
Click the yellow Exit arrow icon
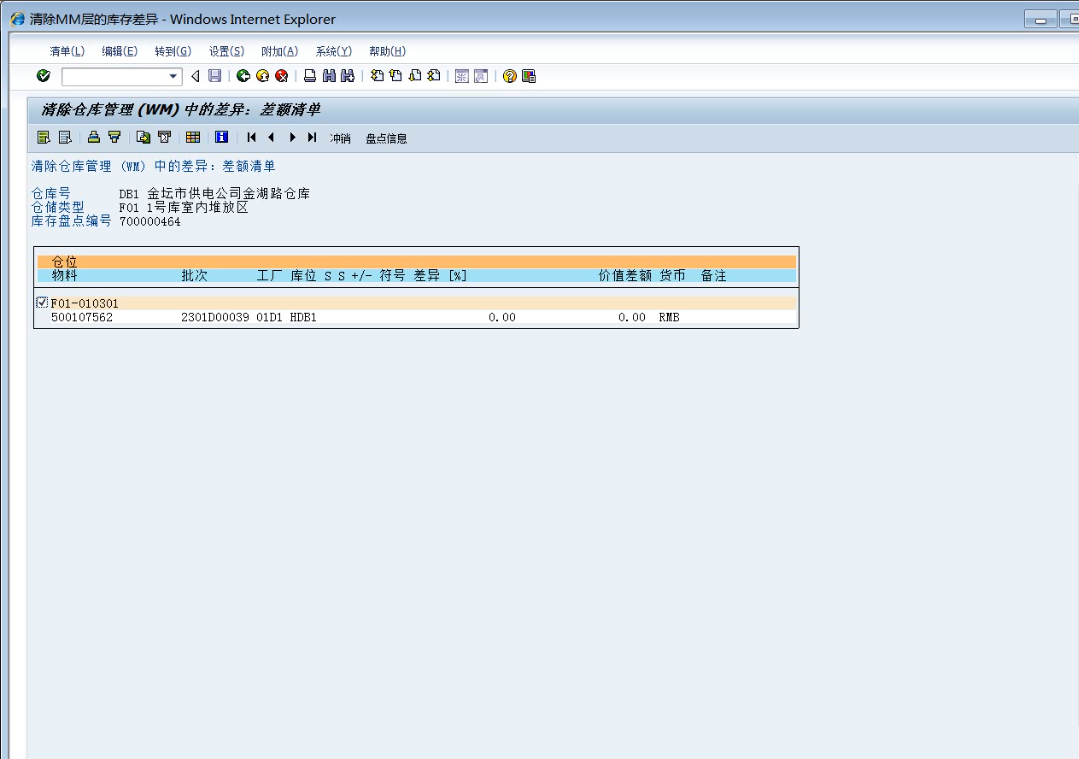click(x=263, y=76)
